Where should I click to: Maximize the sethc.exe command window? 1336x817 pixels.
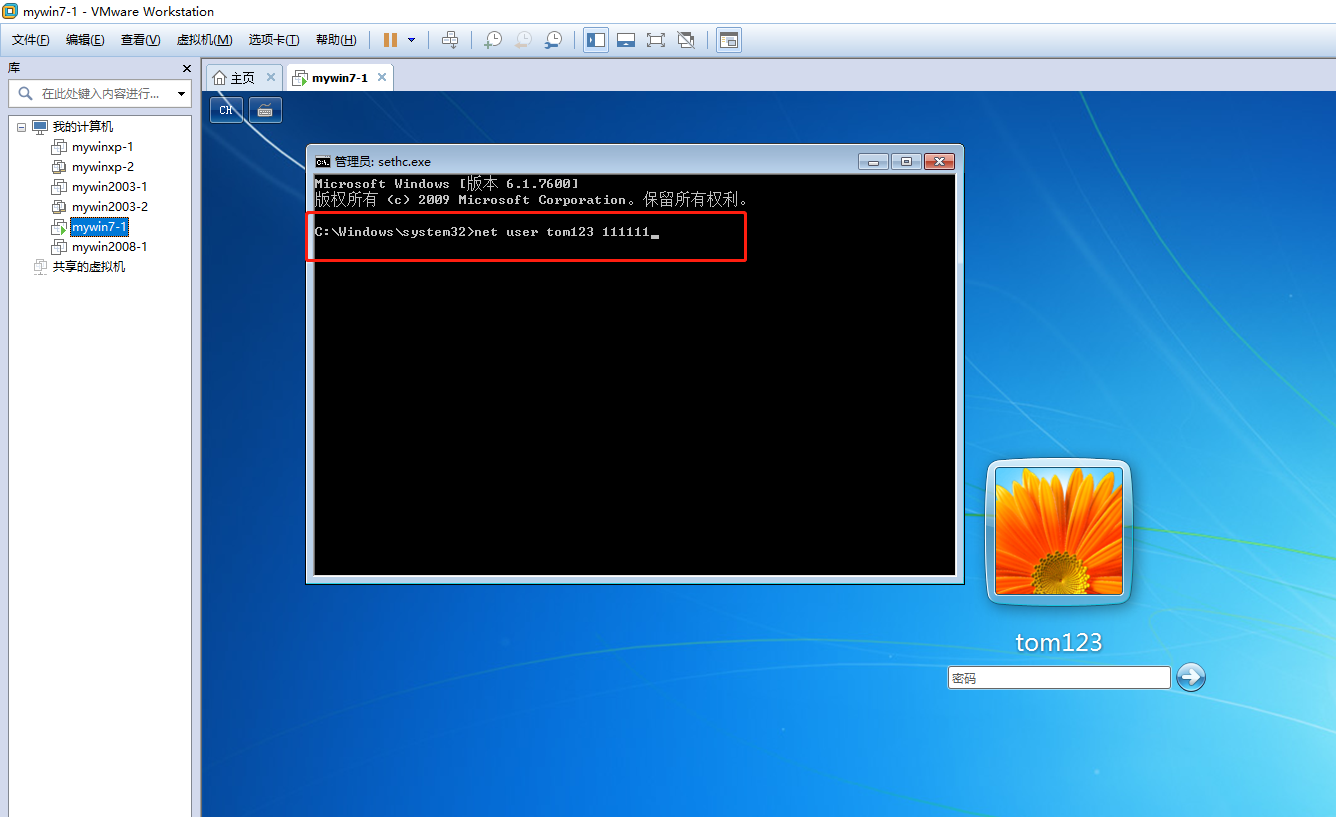pyautogui.click(x=906, y=161)
